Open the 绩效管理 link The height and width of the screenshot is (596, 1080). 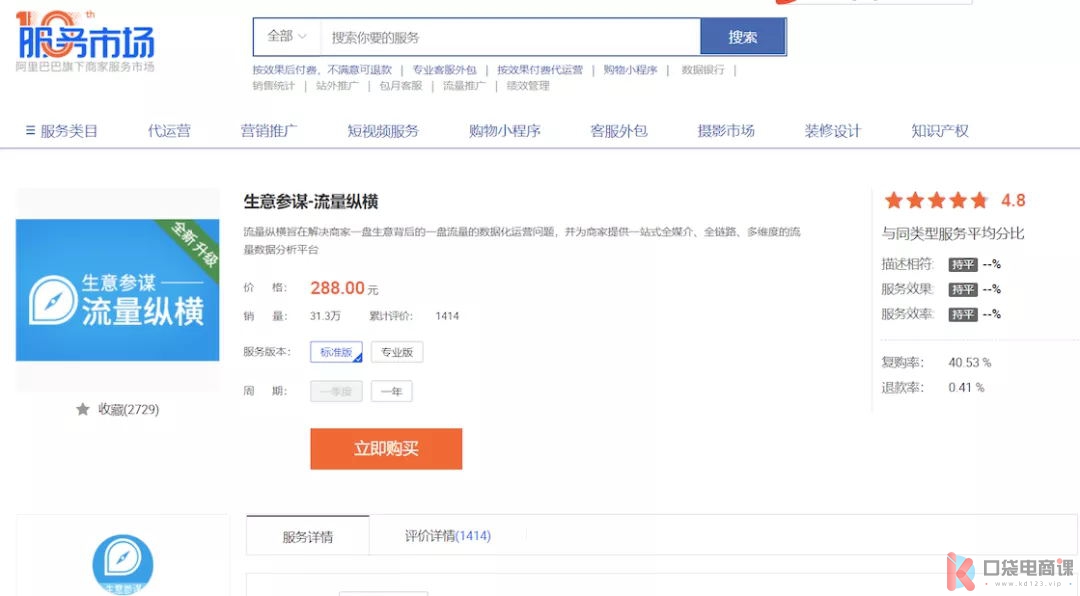coord(528,85)
